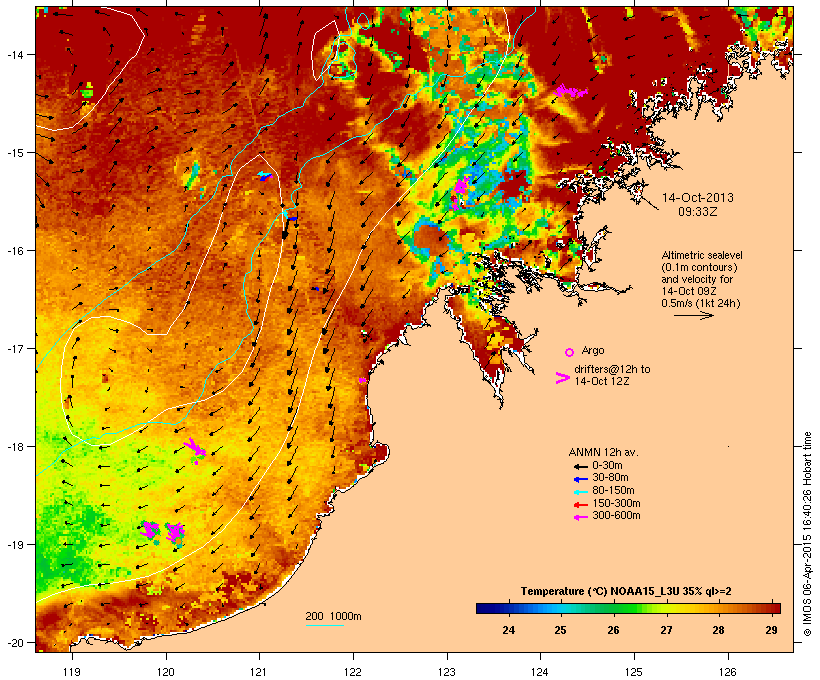Click the colorbar tick label 25
The height and width of the screenshot is (680, 820).
(560, 630)
